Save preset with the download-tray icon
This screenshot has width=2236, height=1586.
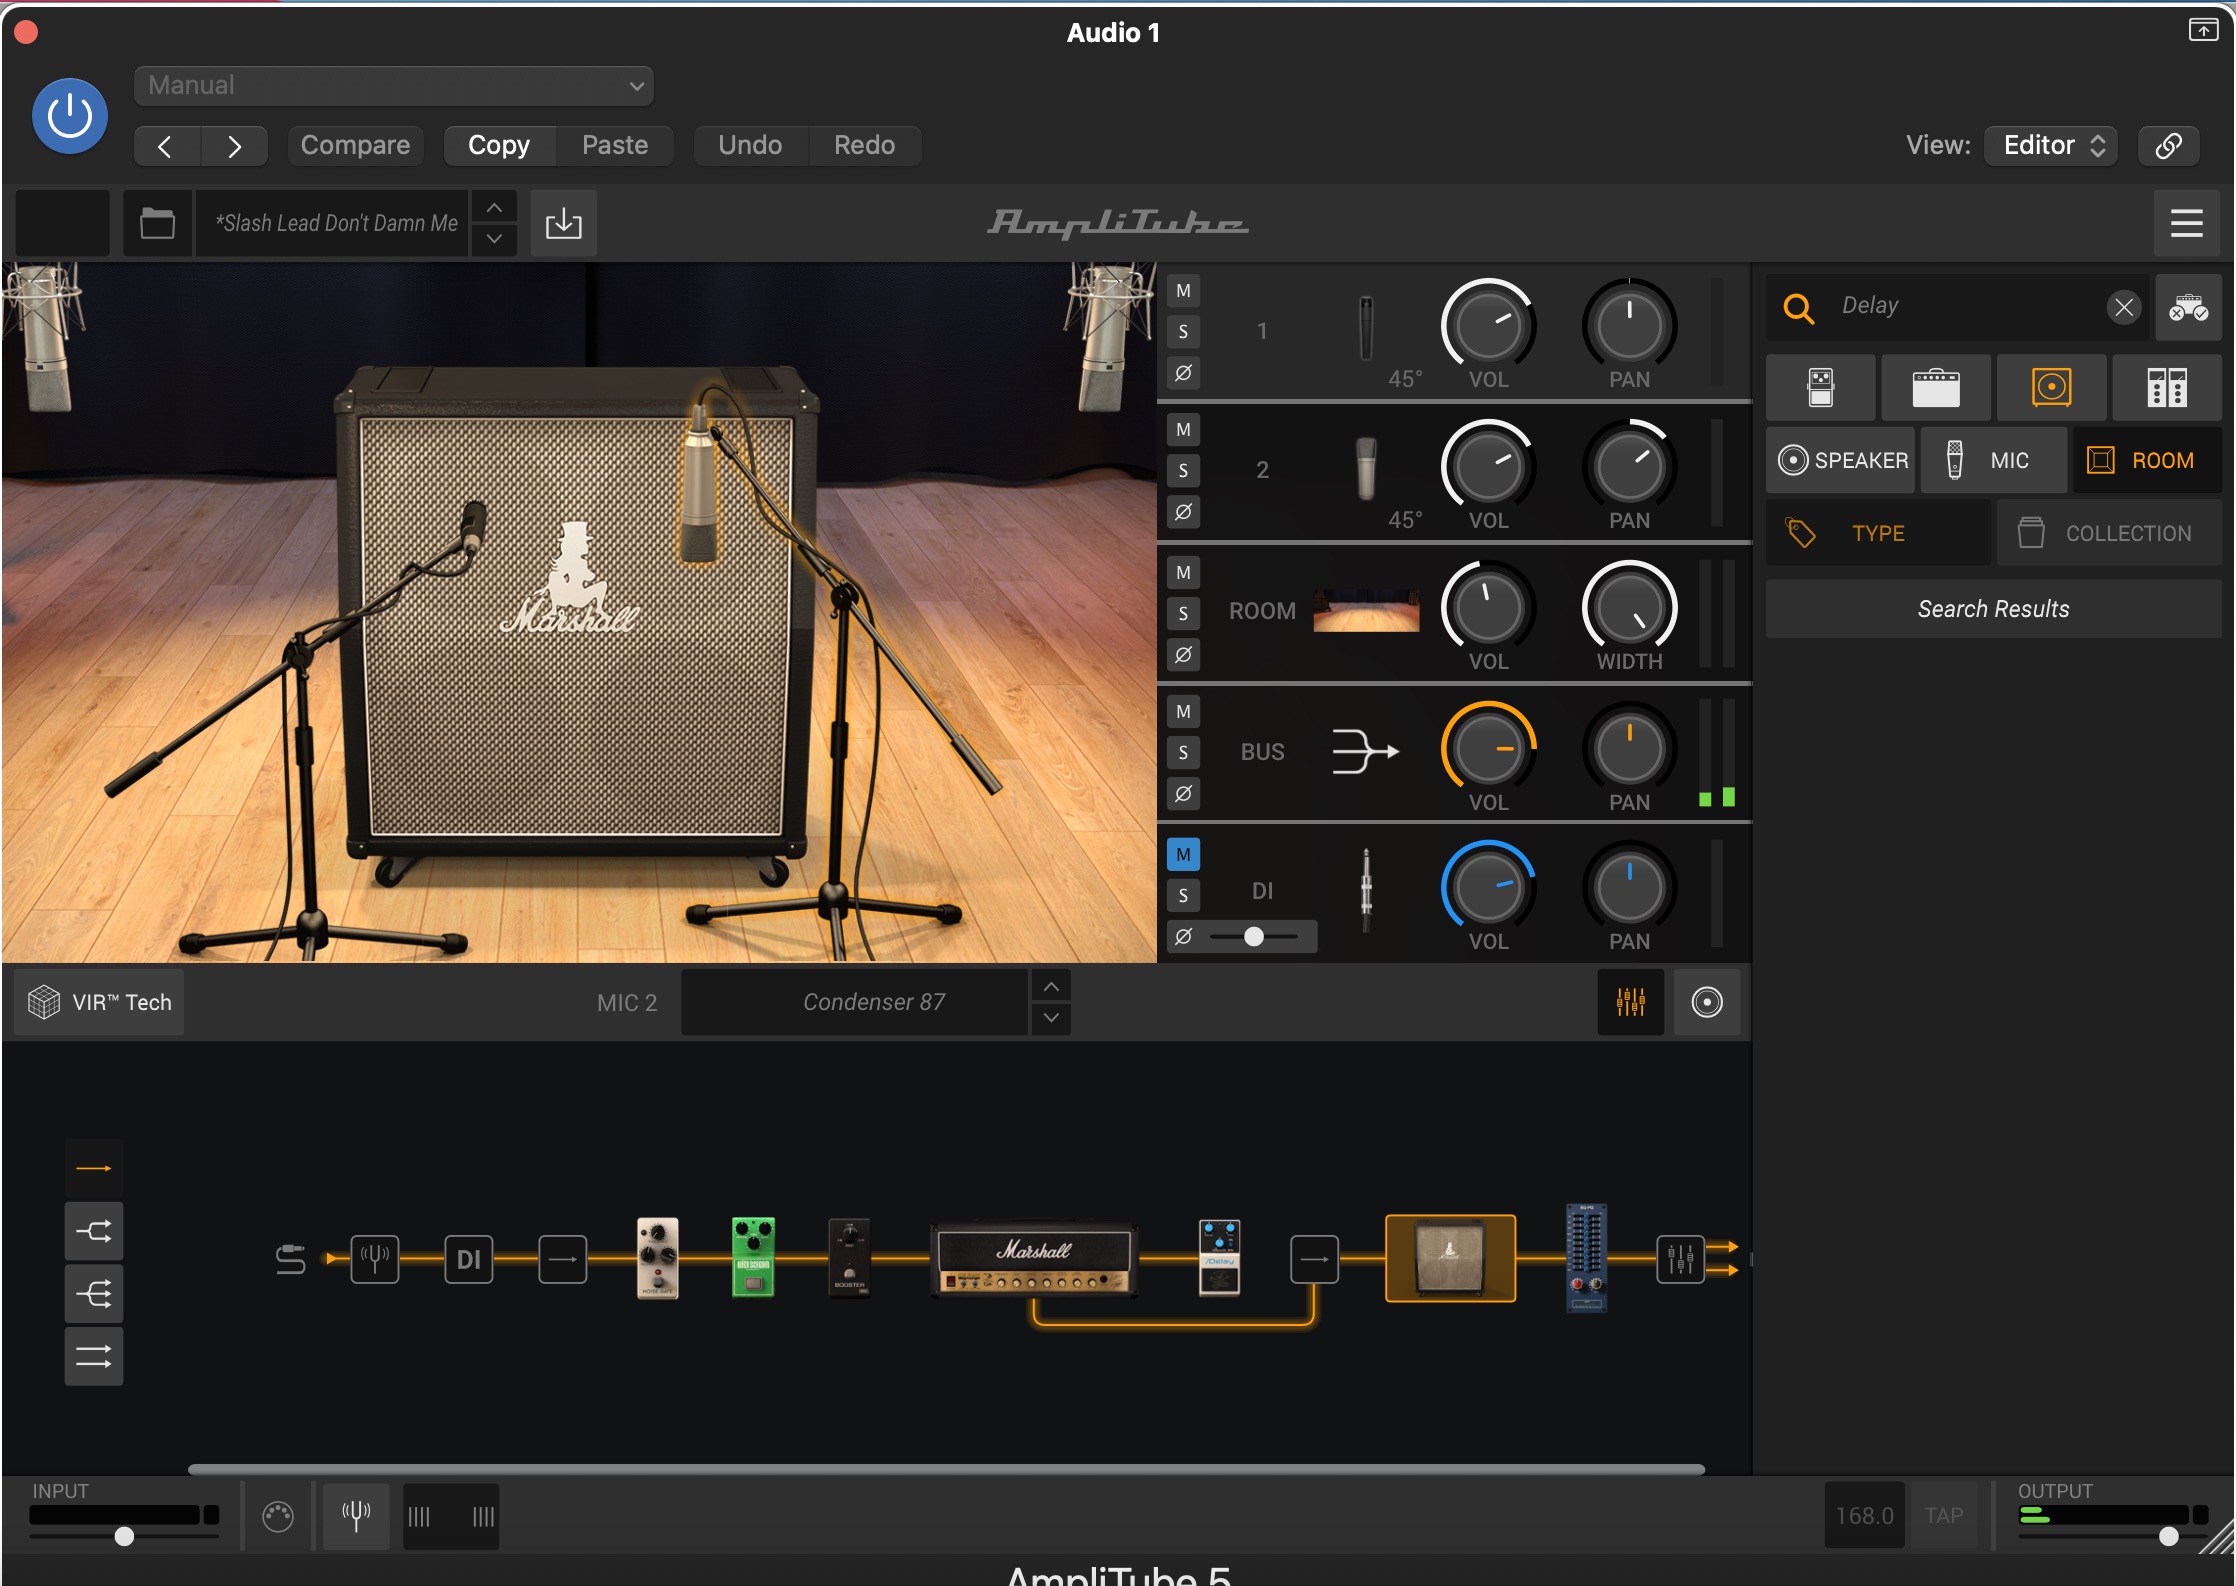click(563, 223)
